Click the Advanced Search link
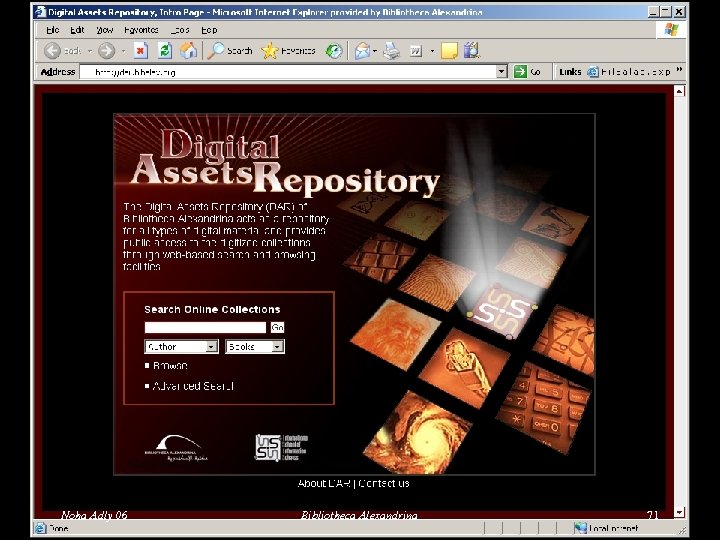Image resolution: width=720 pixels, height=540 pixels. [193, 386]
